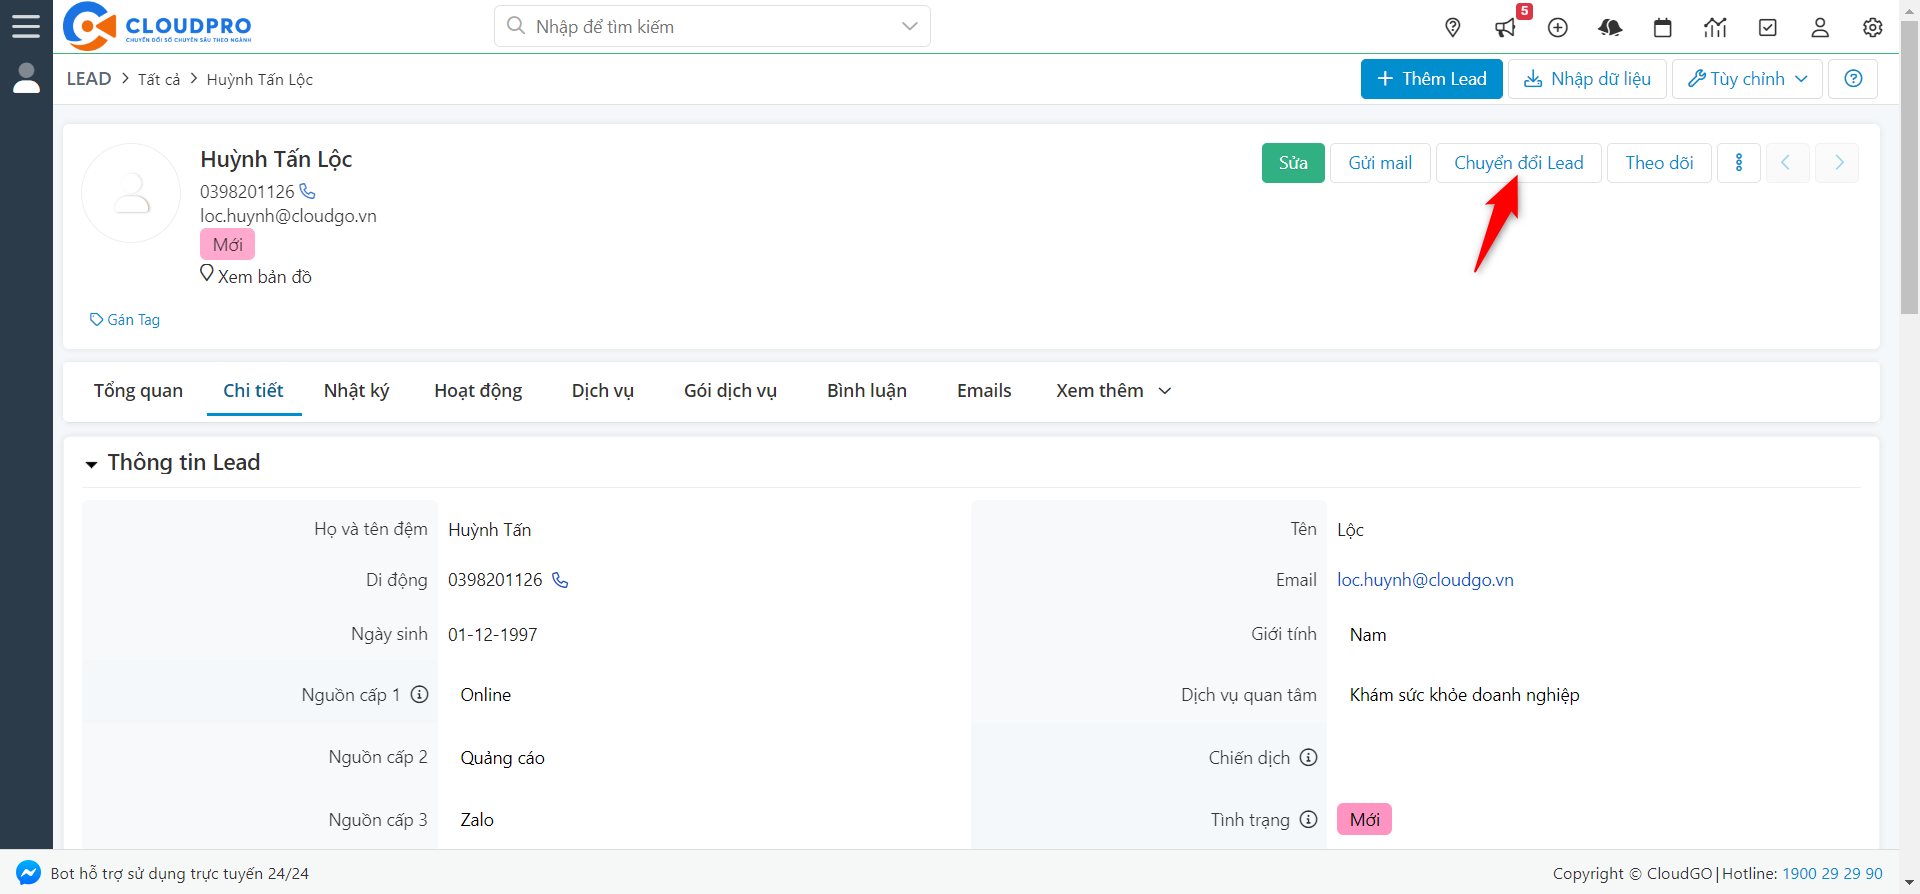Open the settings gear icon
Viewport: 1920px width, 894px height.
tap(1873, 27)
